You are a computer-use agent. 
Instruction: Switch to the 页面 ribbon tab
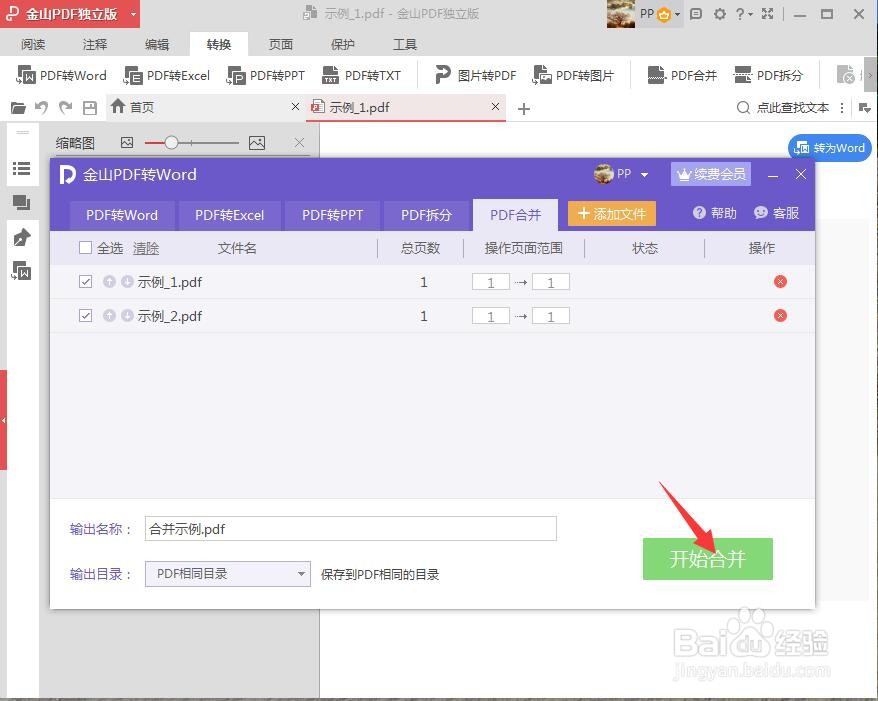coord(281,44)
